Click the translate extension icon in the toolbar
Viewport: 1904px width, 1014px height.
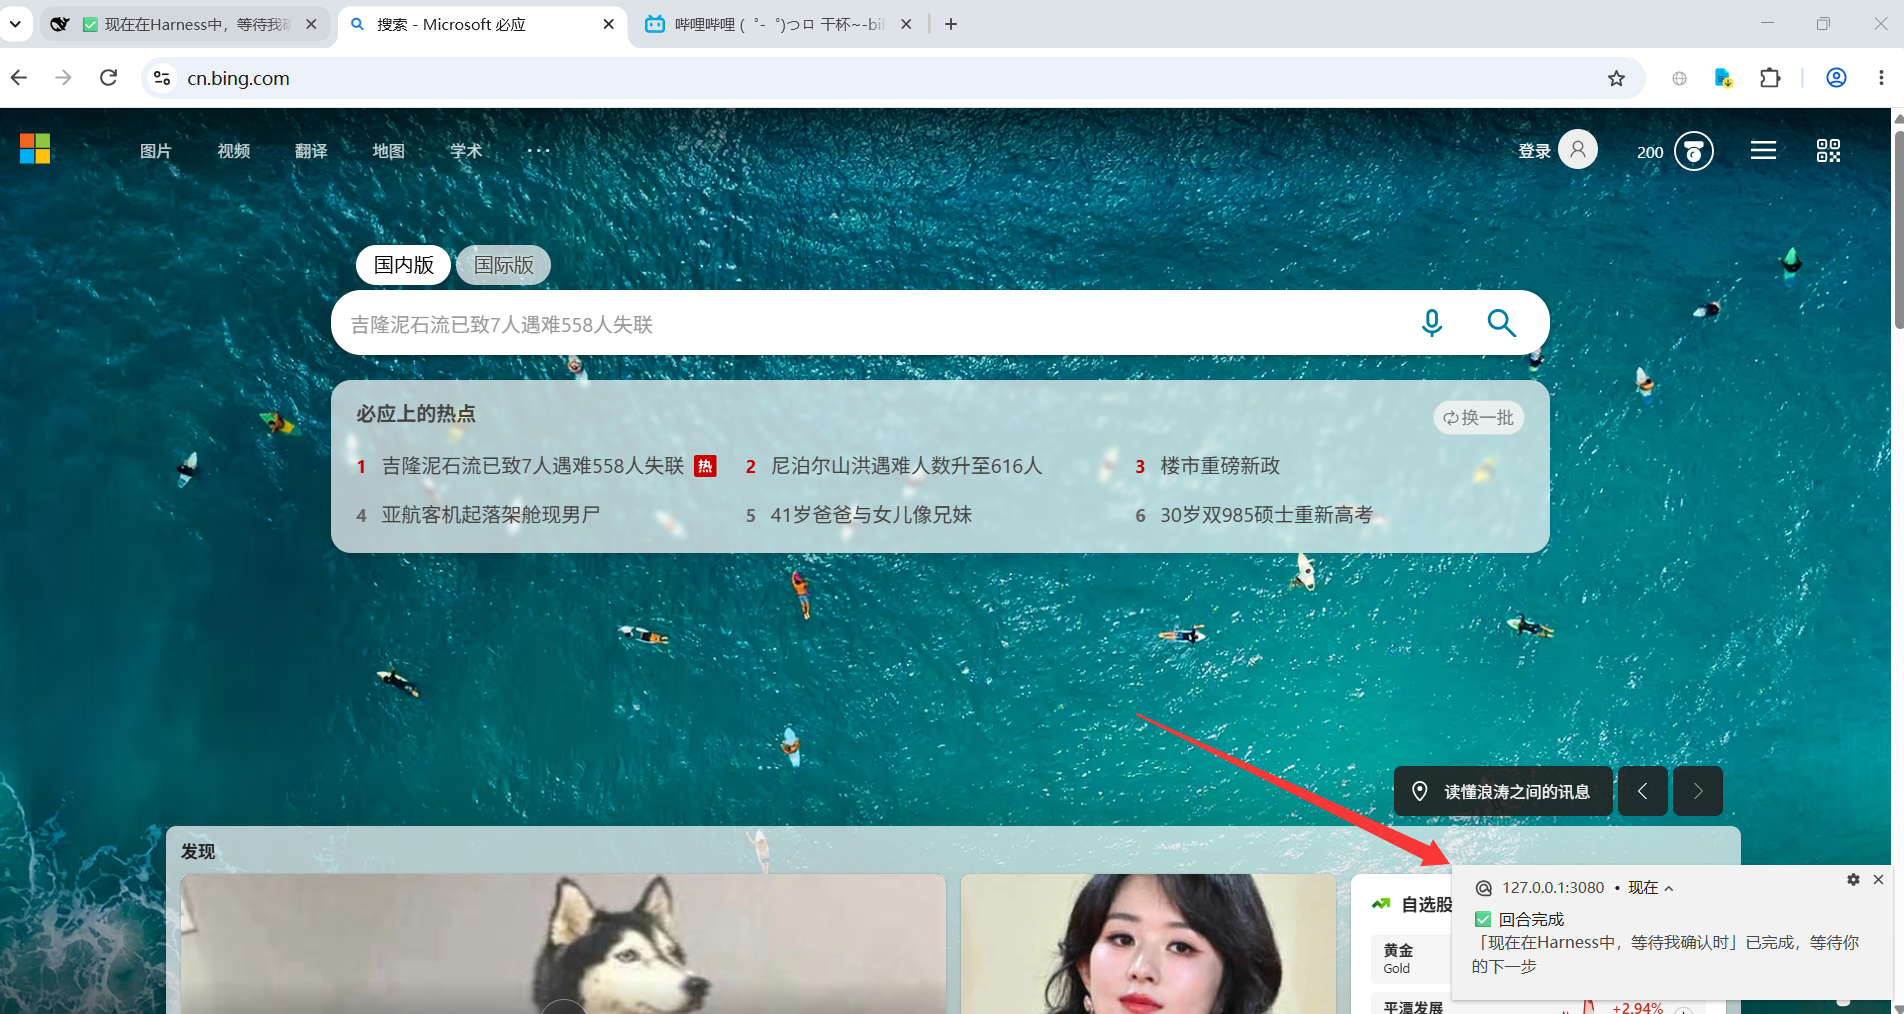[x=1724, y=78]
